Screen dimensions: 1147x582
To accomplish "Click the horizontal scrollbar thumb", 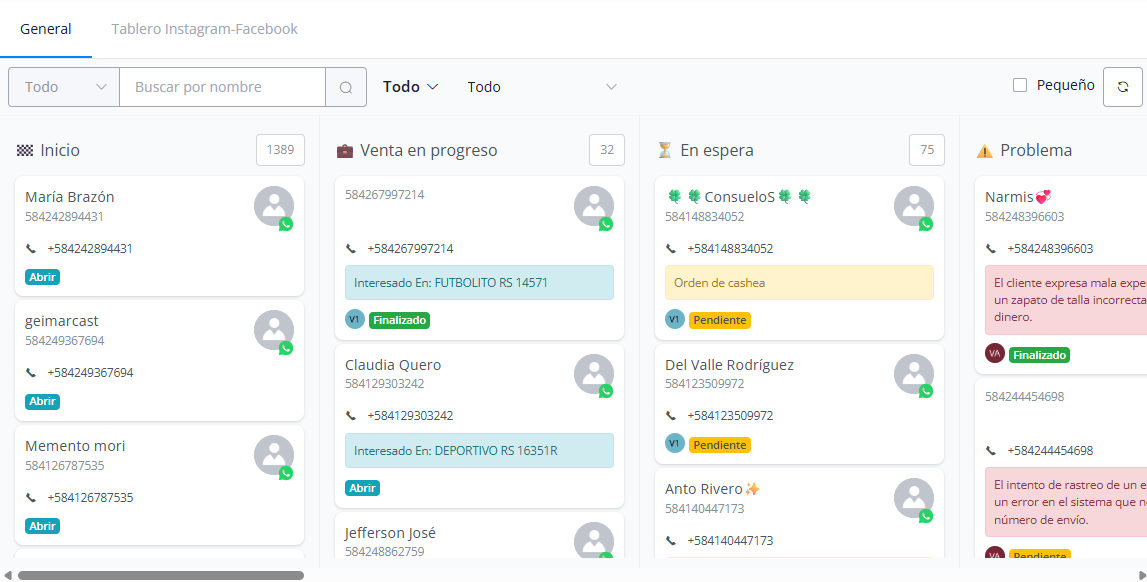I will [x=160, y=575].
